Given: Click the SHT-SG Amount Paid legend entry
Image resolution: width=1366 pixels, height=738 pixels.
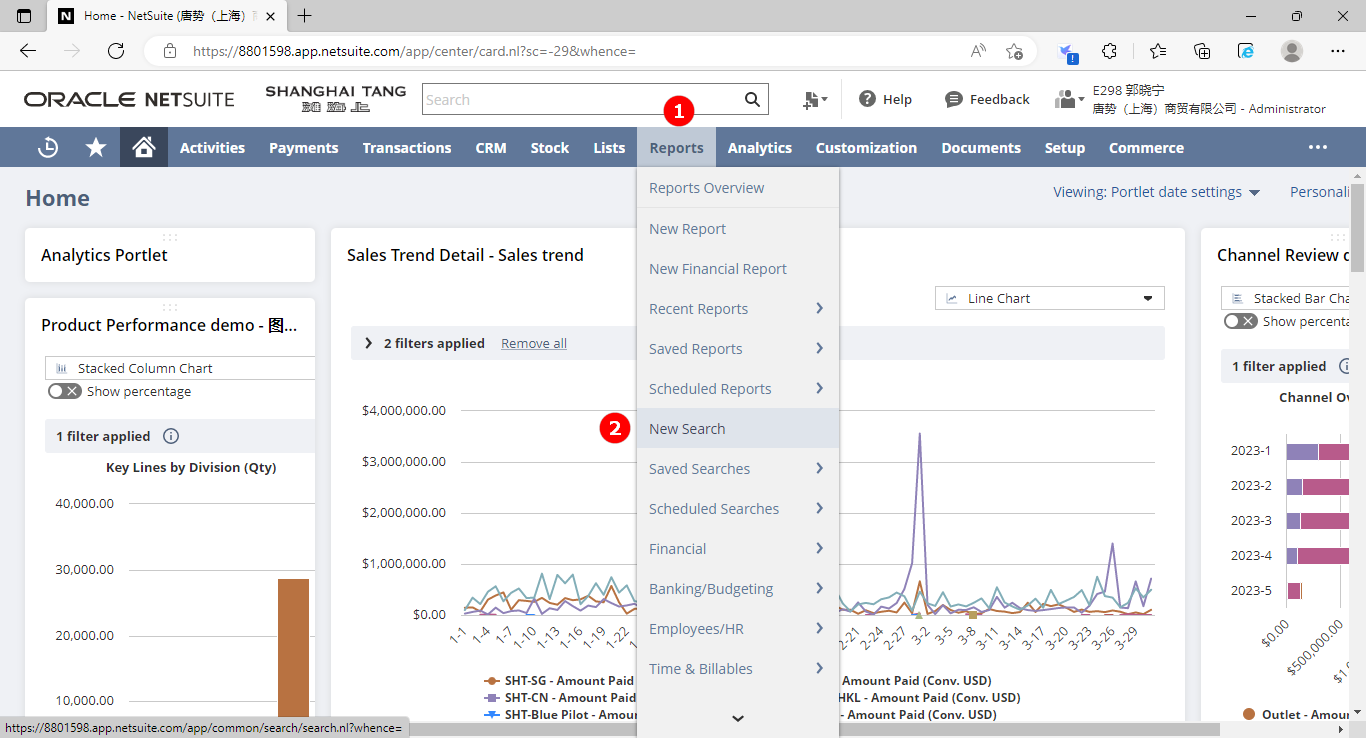Looking at the screenshot, I should click(561, 681).
